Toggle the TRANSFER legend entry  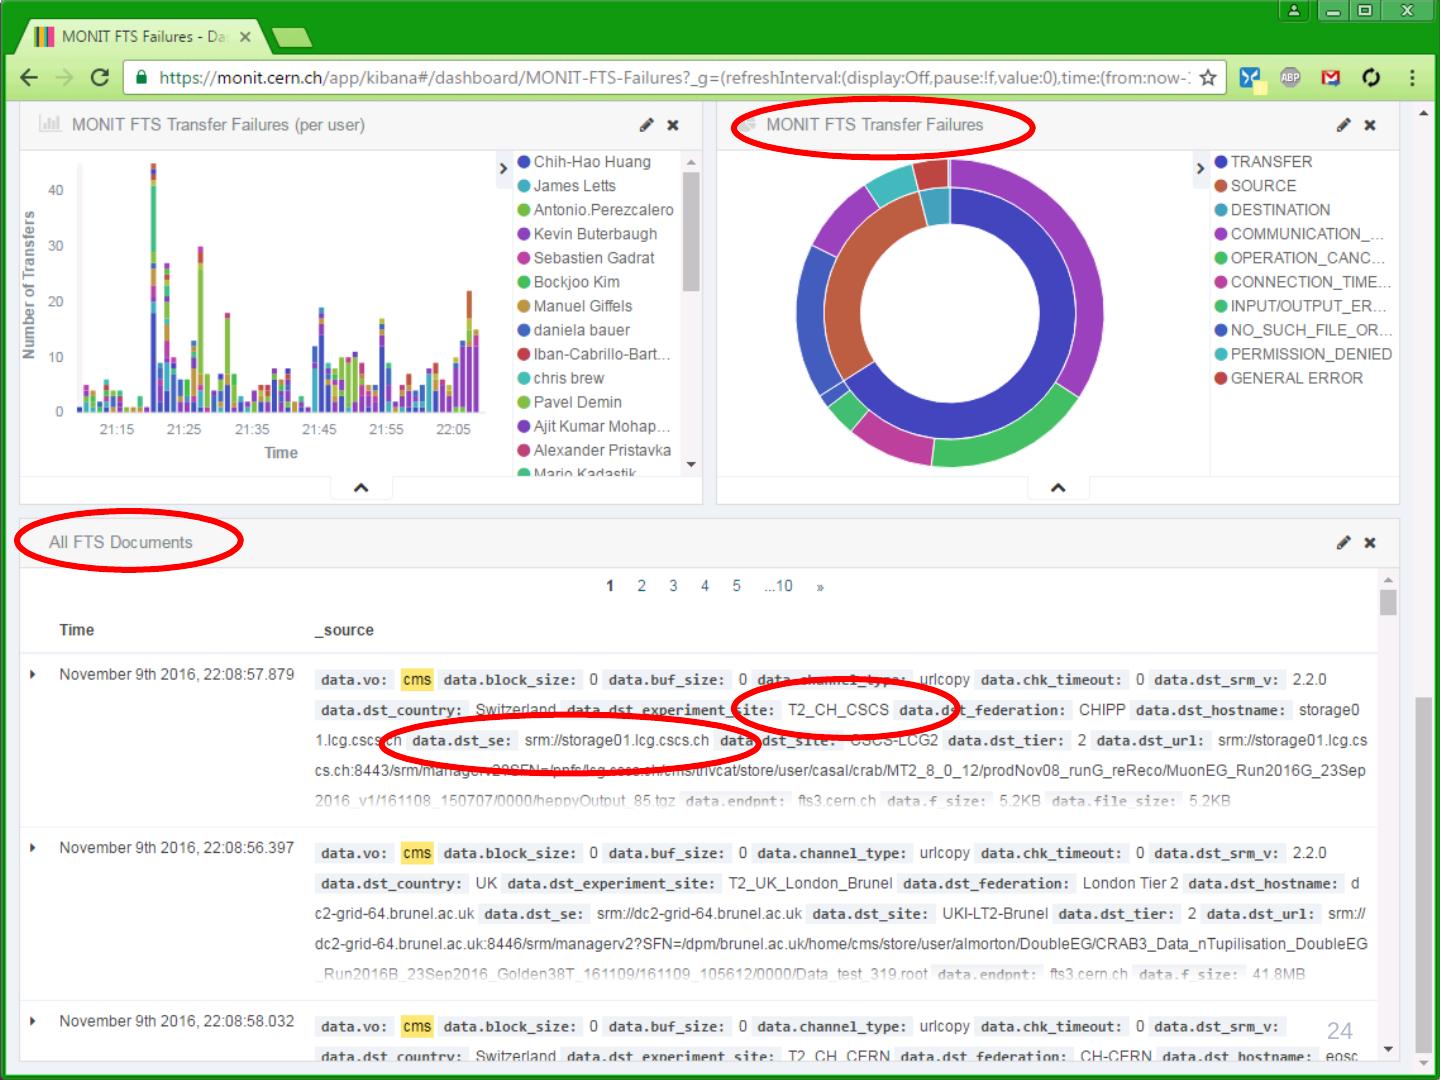[1270, 162]
